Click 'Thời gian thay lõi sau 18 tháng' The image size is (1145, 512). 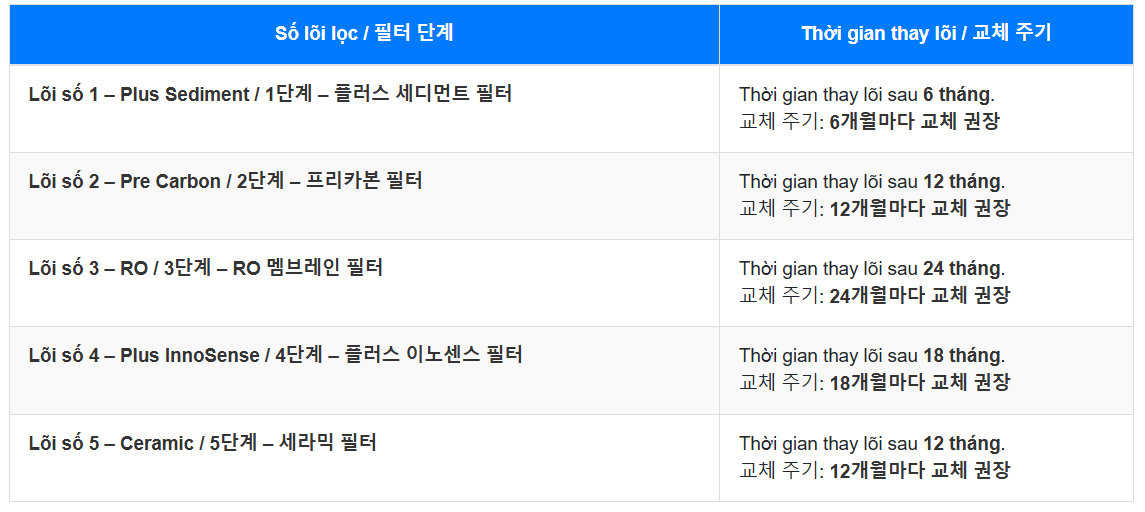click(872, 356)
